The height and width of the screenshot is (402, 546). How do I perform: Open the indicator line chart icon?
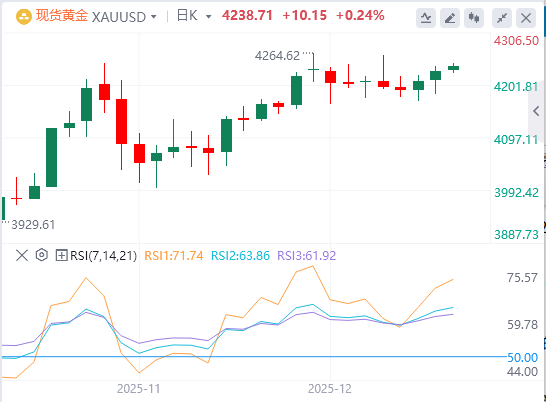point(426,17)
